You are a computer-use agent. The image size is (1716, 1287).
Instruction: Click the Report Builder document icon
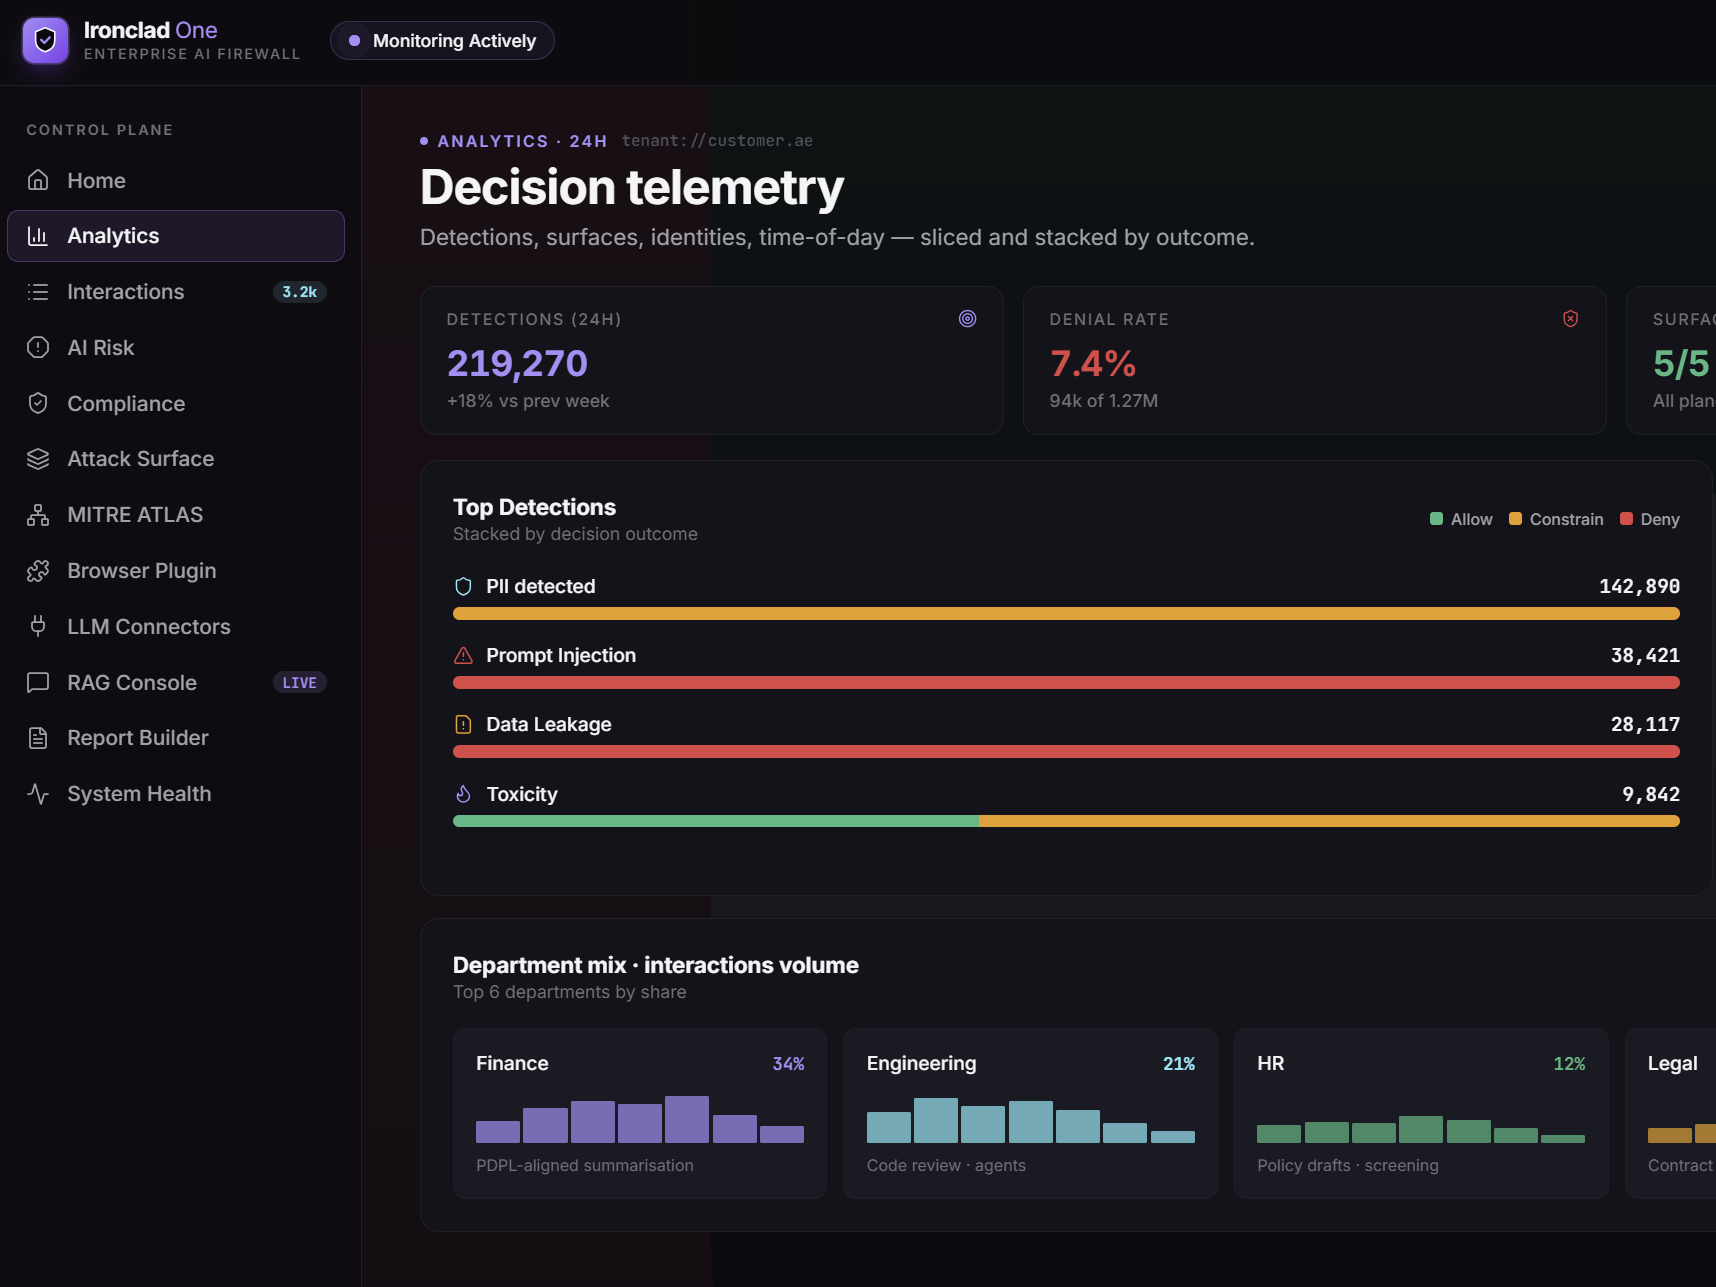click(38, 738)
